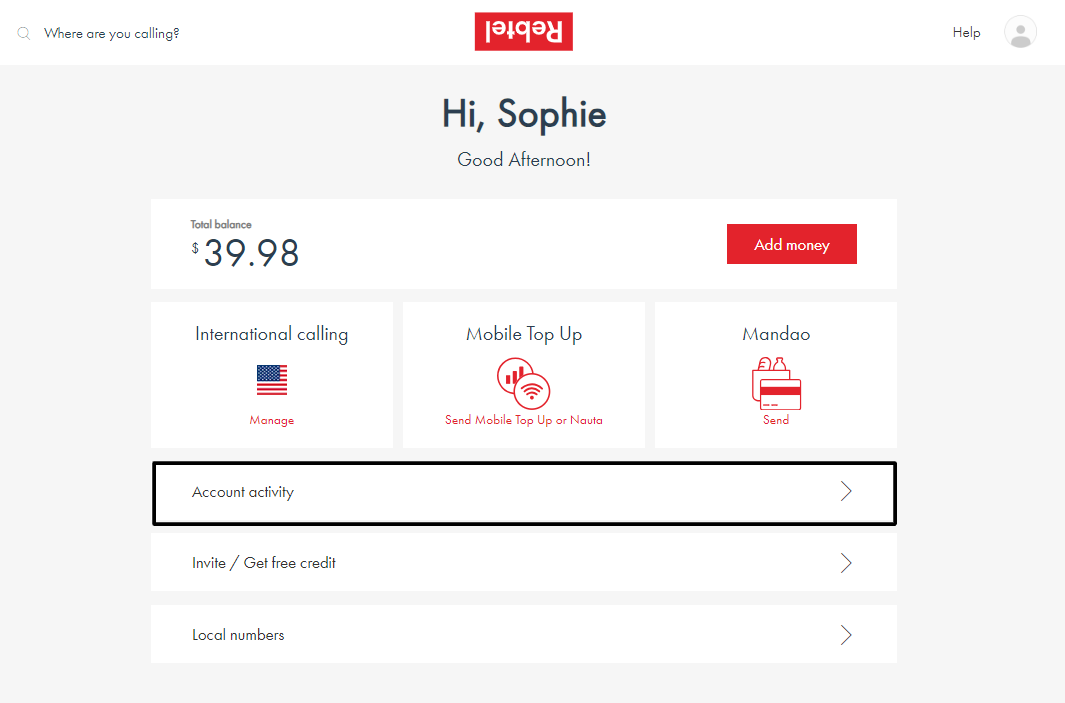Open the Help menu item

click(x=966, y=33)
